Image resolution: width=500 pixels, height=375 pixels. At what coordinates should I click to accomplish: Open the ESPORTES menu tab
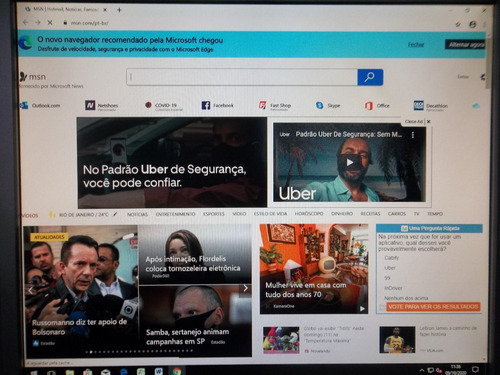(214, 214)
